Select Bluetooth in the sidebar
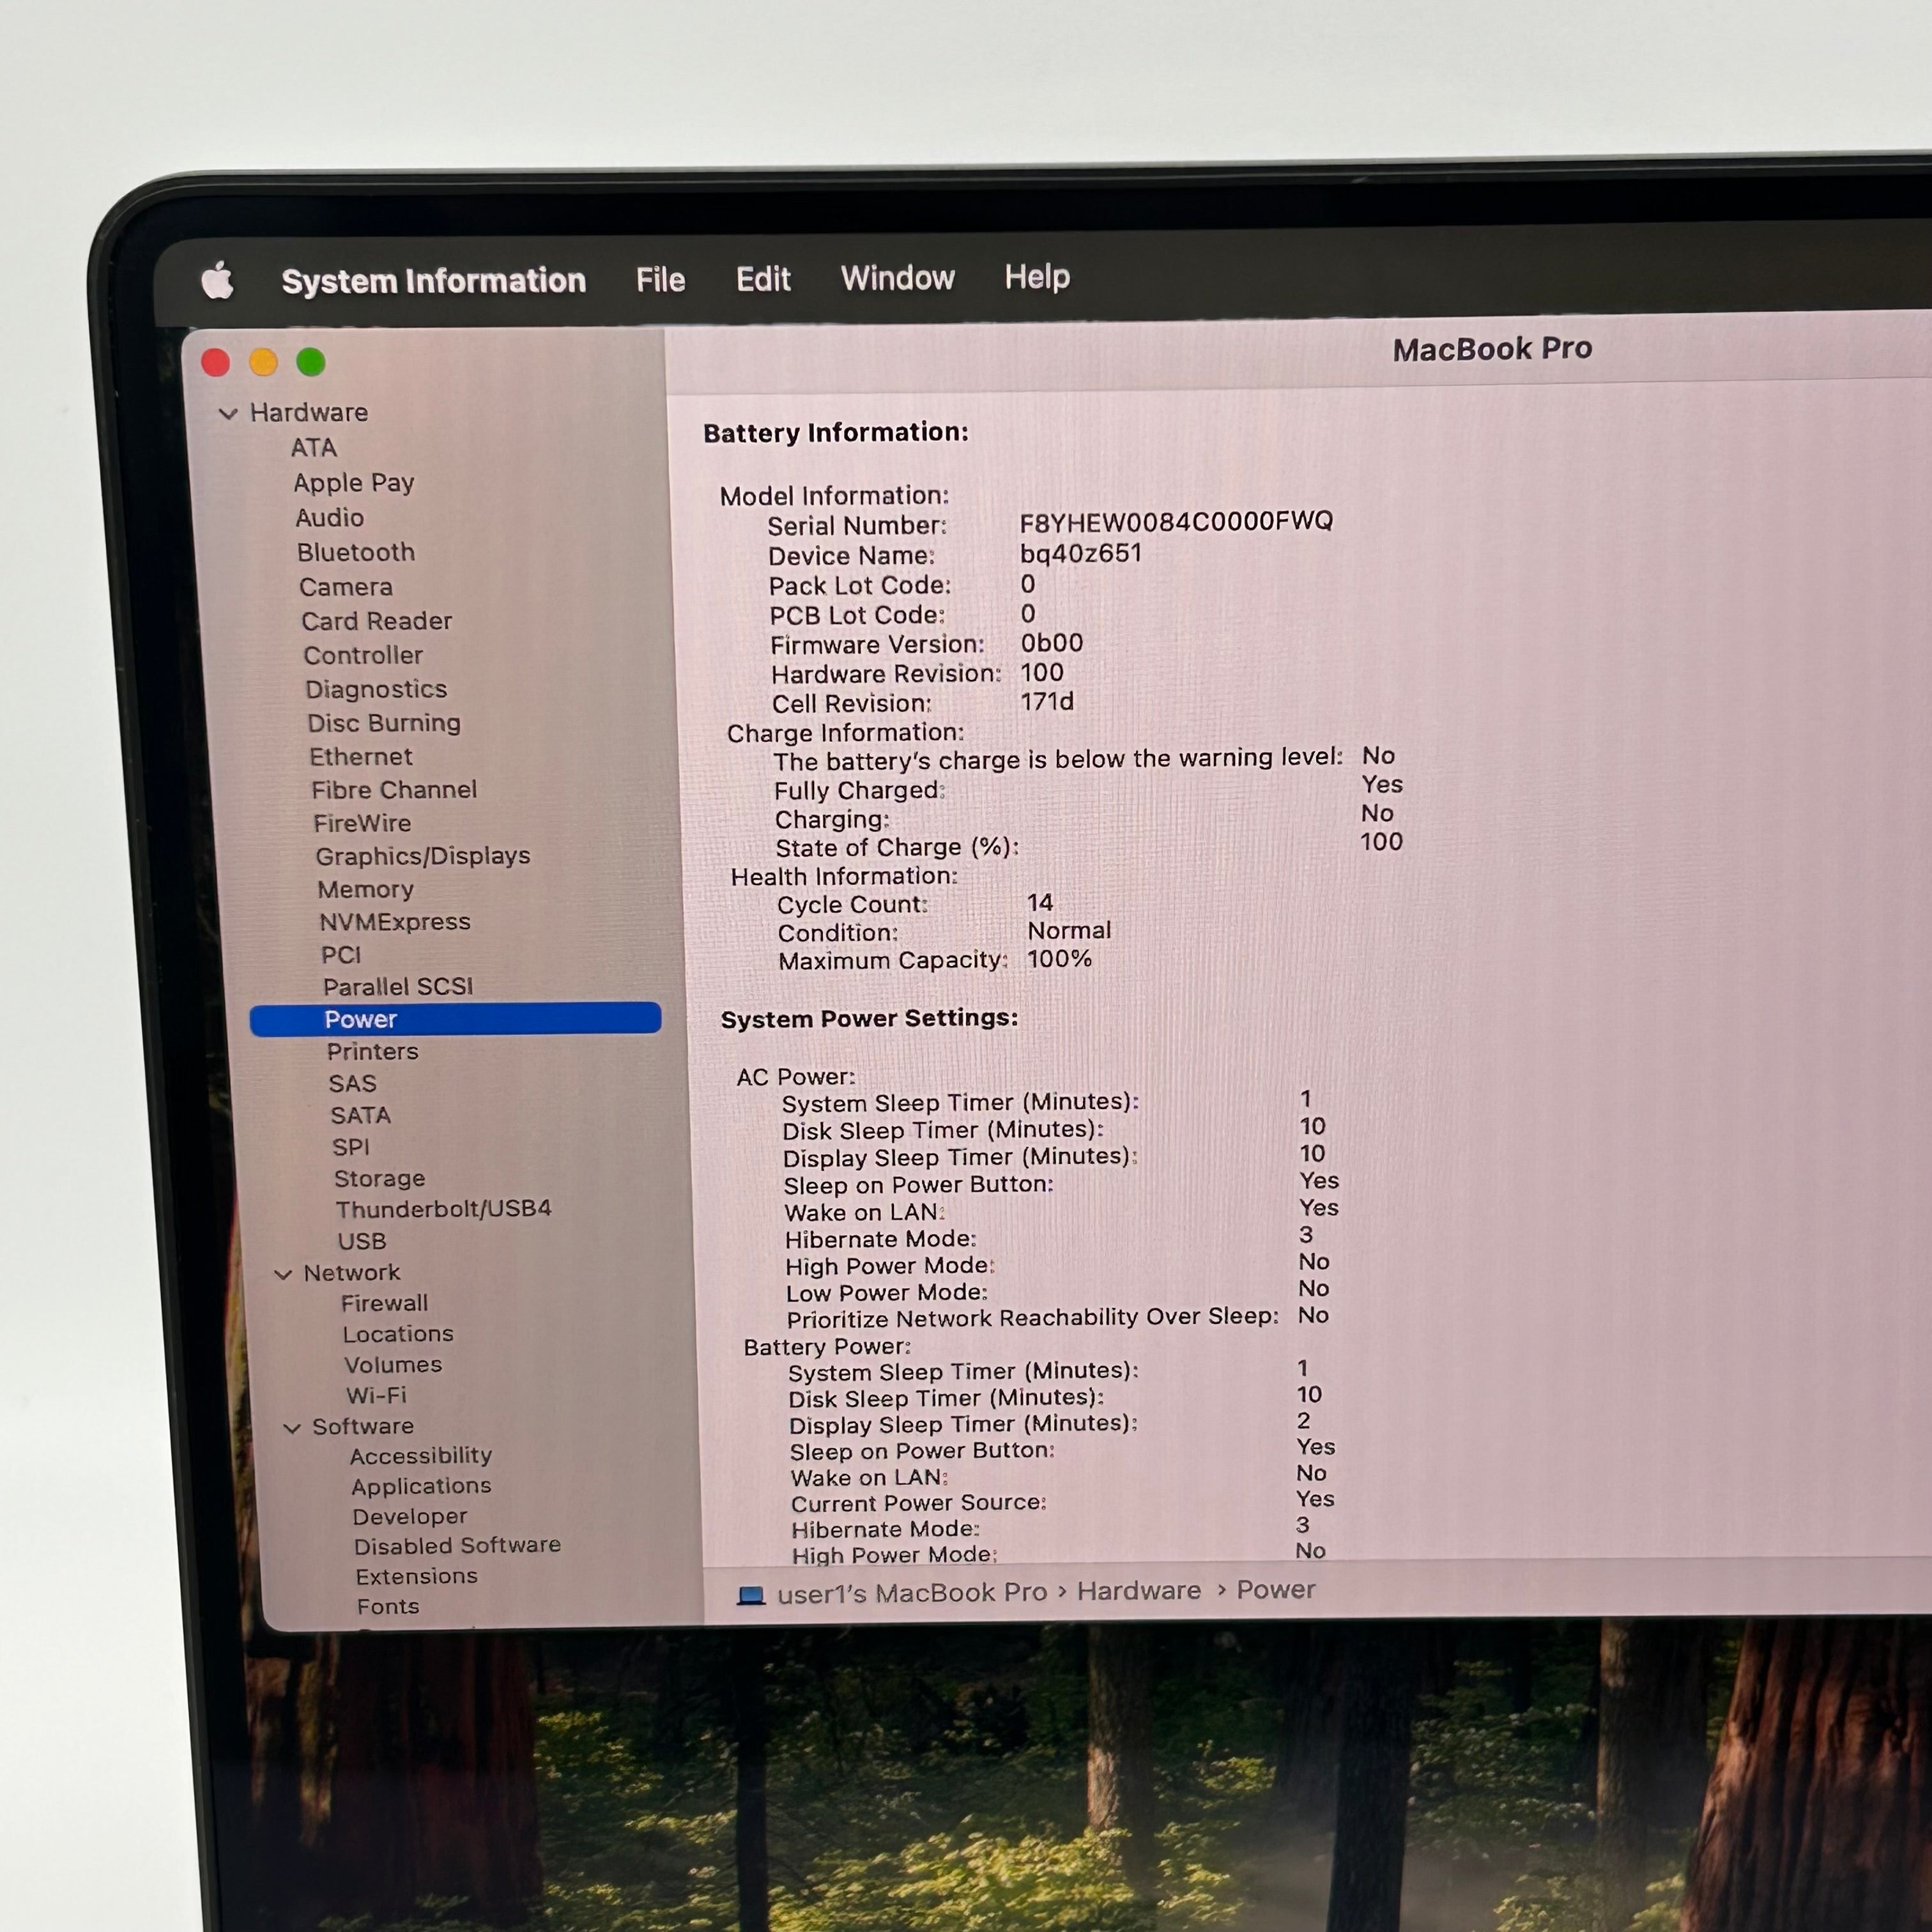The image size is (1932, 1932). [356, 553]
